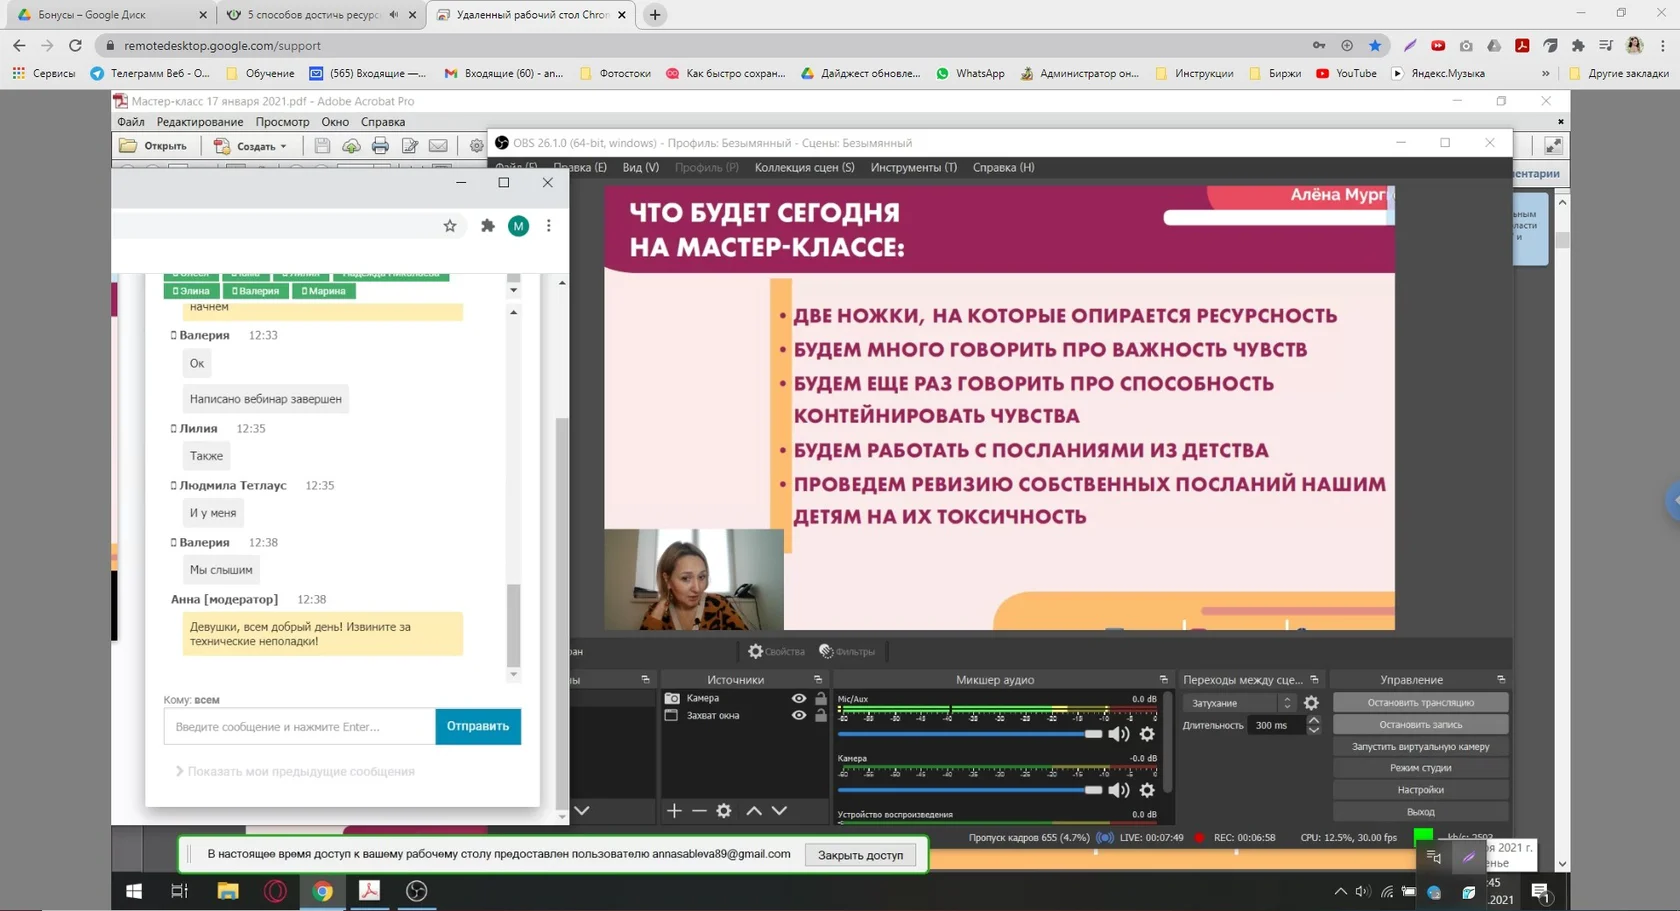Send PDF by email envelope icon
Image resolution: width=1680 pixels, height=911 pixels.
click(x=438, y=146)
